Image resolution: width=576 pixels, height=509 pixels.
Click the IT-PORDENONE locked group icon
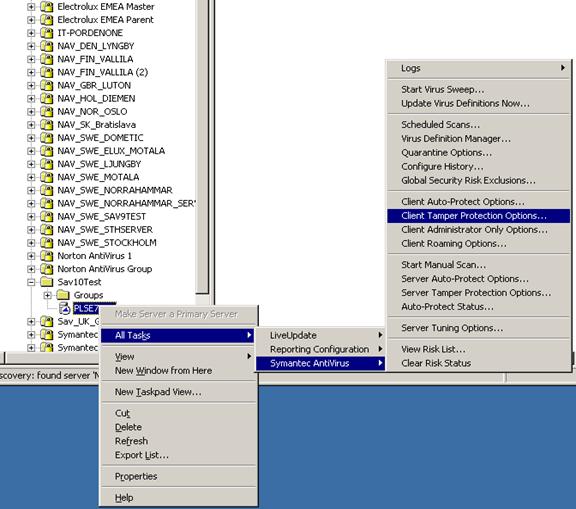47,33
